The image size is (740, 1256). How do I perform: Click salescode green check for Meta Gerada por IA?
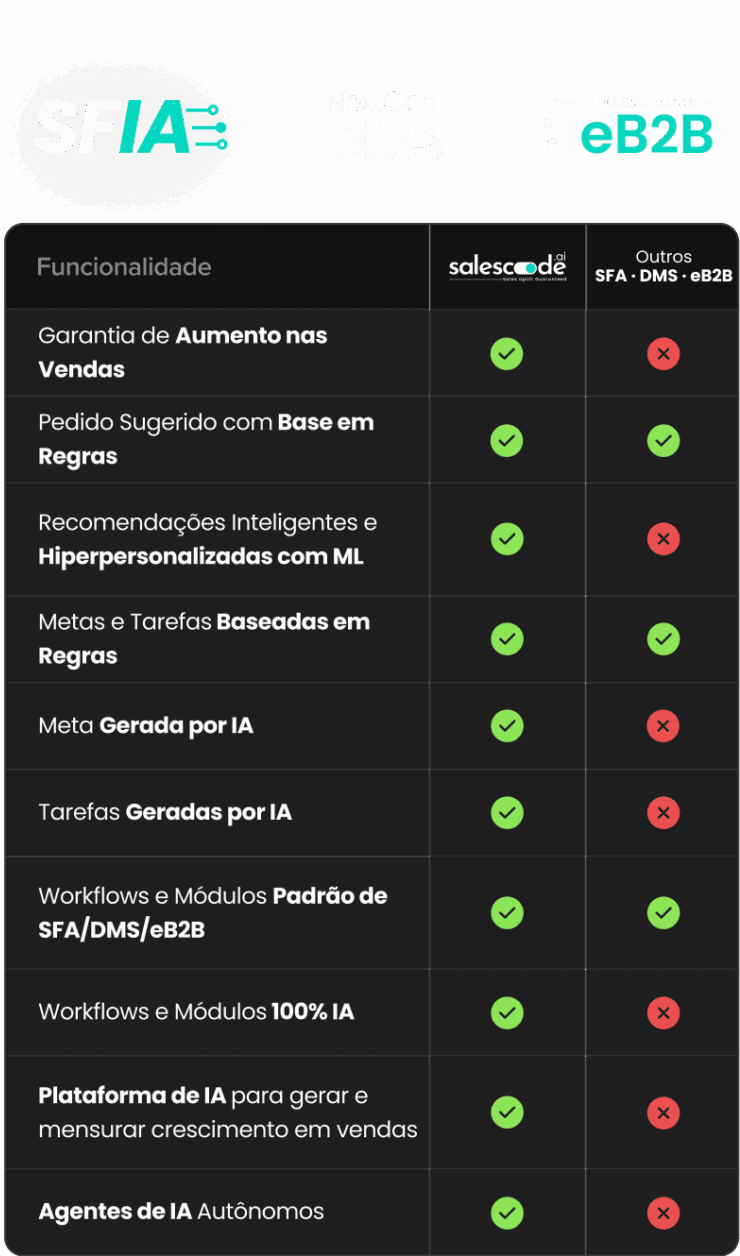point(507,726)
